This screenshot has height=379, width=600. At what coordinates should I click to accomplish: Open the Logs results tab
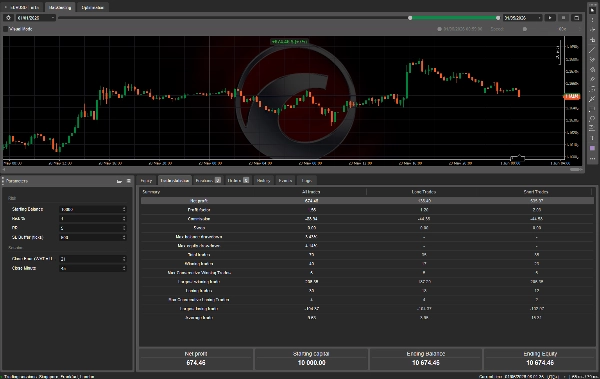(x=307, y=181)
